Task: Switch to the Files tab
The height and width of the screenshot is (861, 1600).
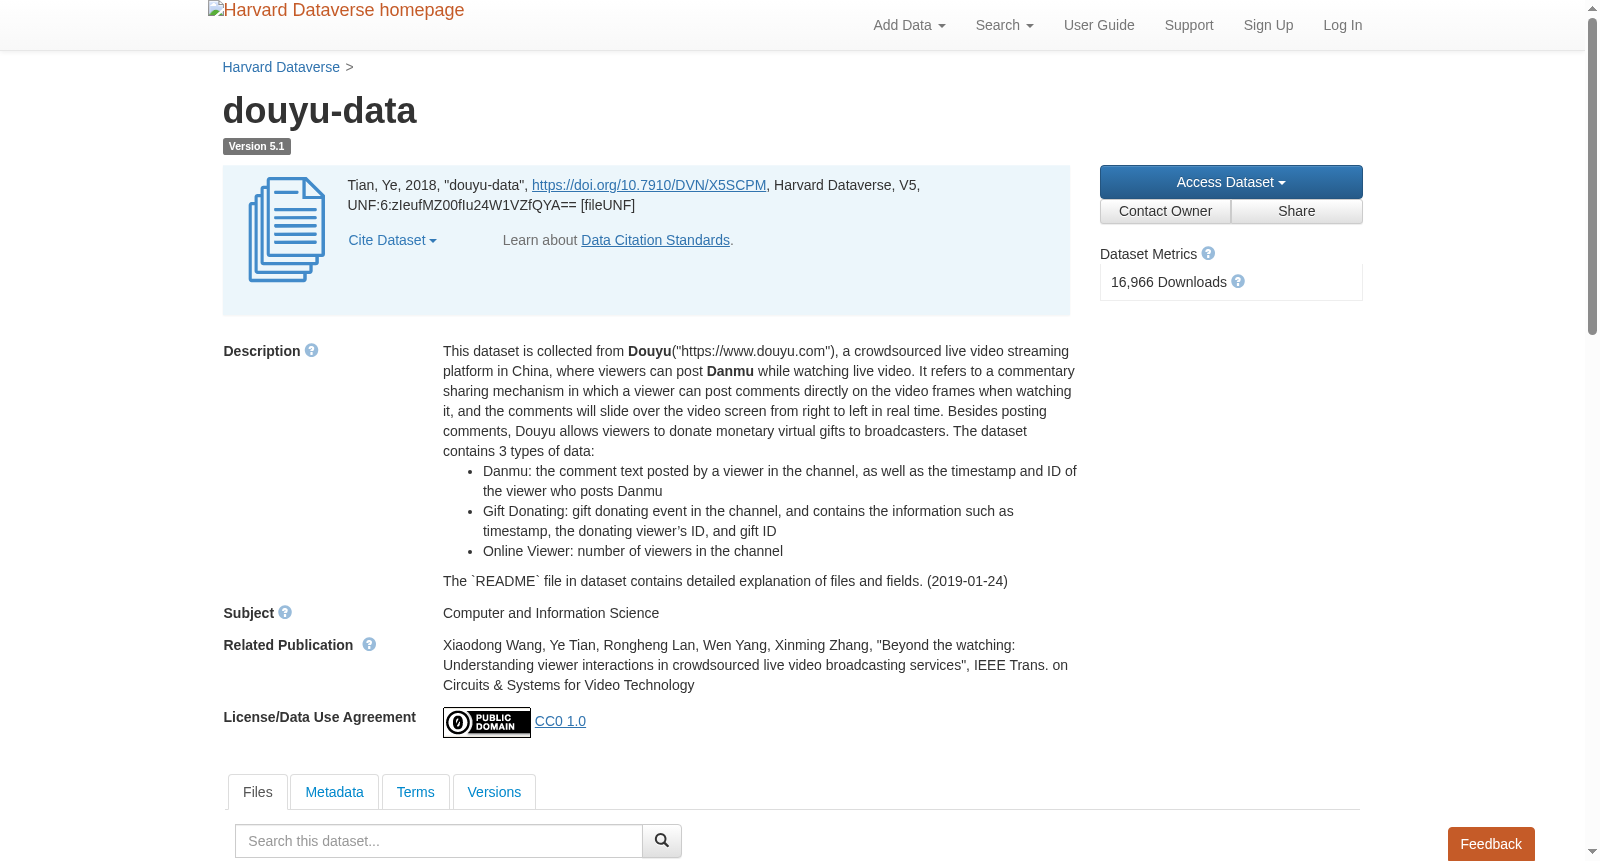Action: [x=258, y=792]
